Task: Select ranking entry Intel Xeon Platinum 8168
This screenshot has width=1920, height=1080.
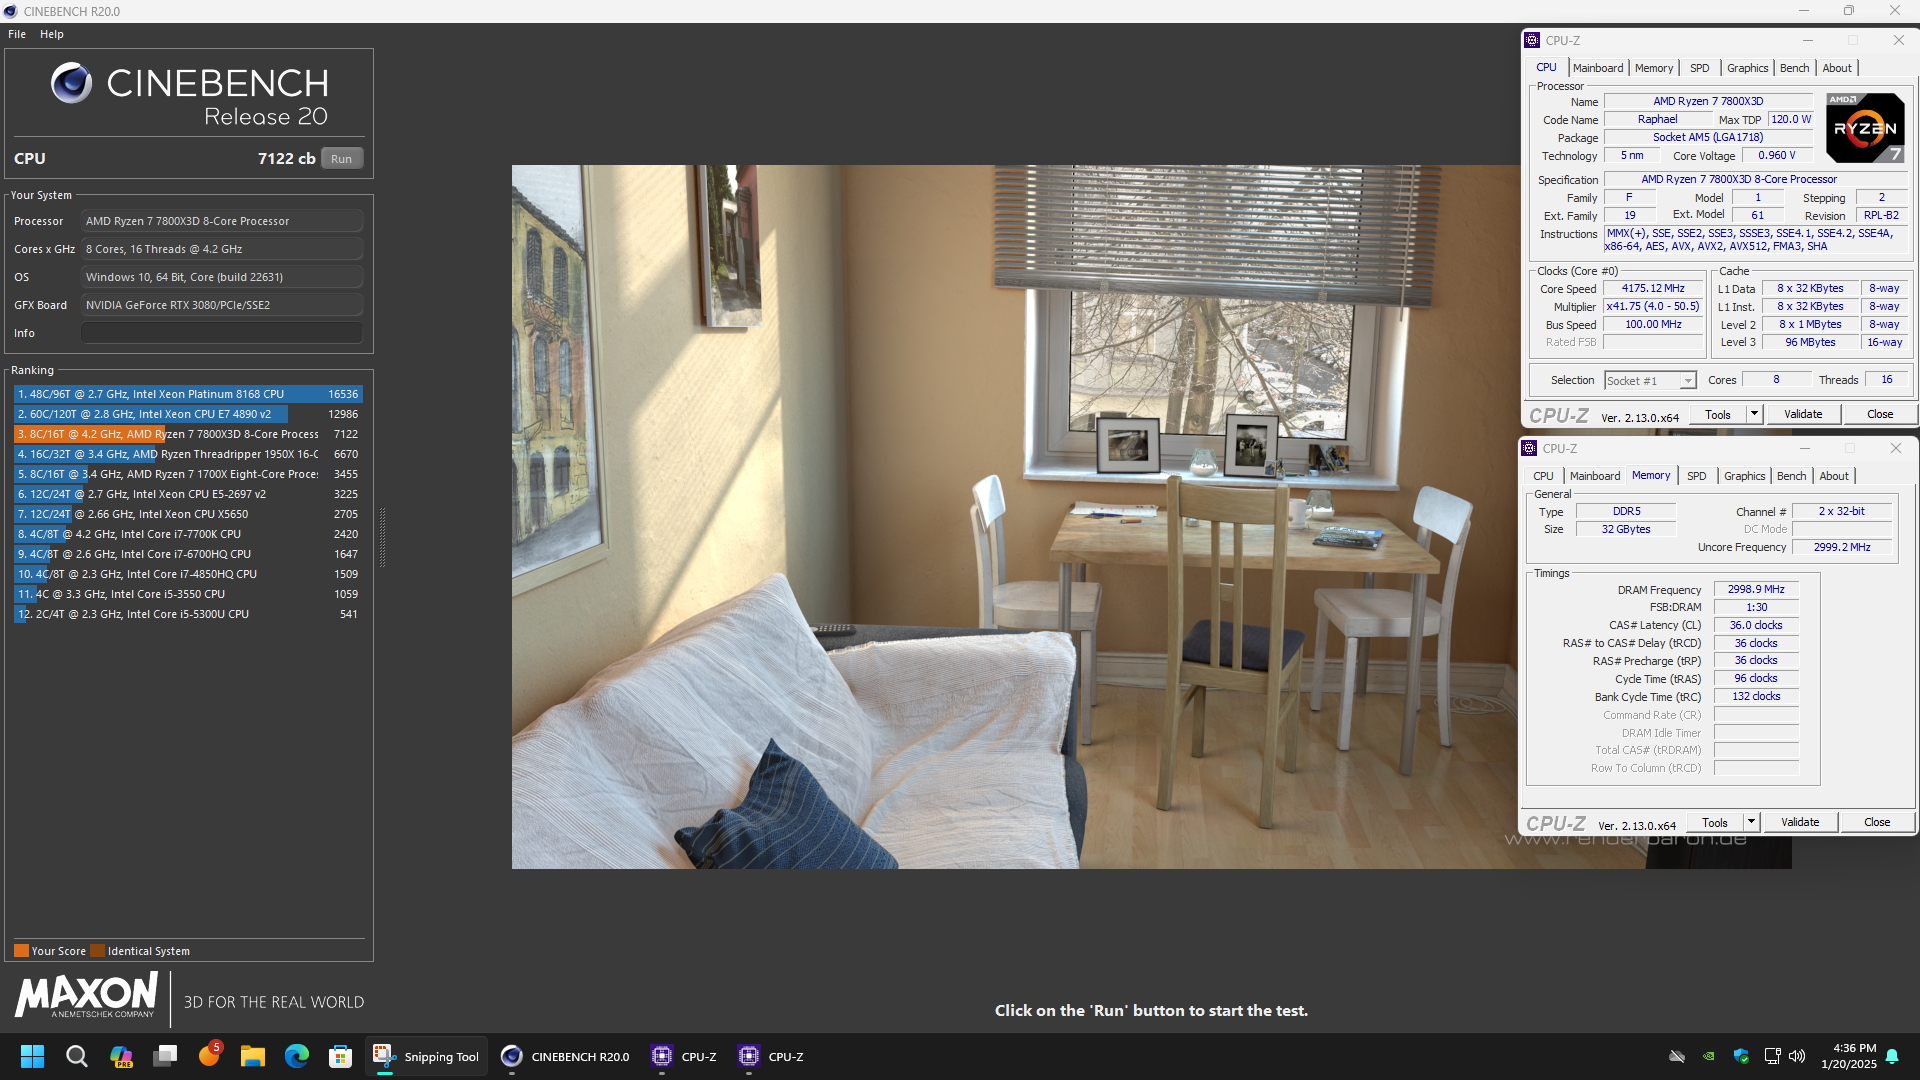Action: 188,394
